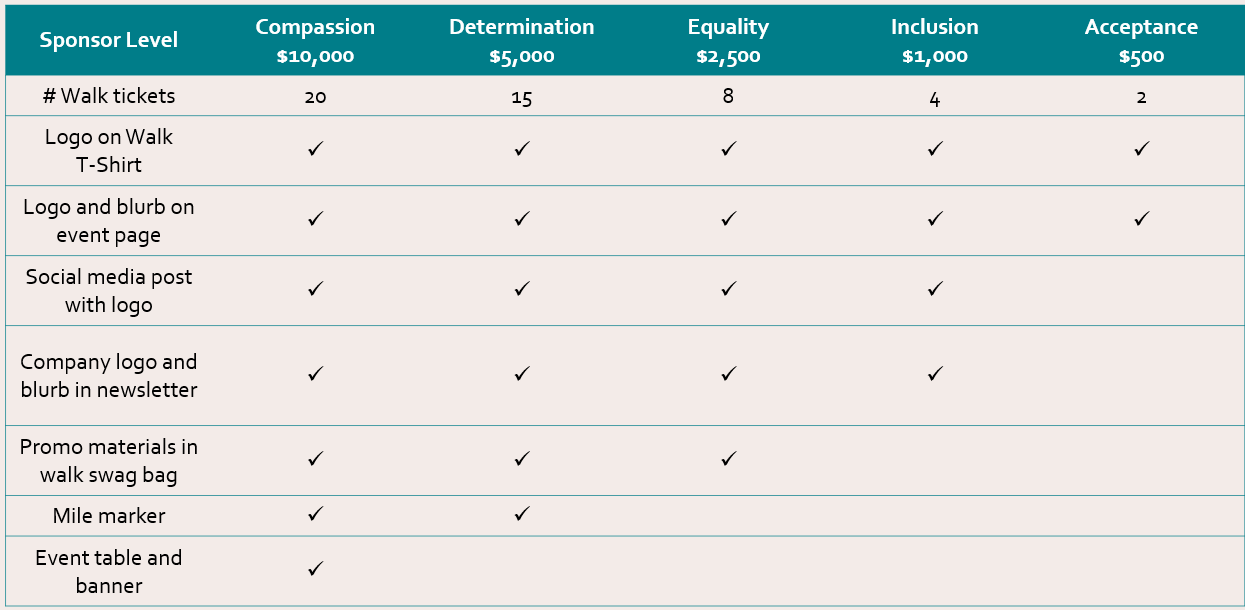1245x610 pixels.
Task: Click the Acceptance $500 header cell
Action: pyautogui.click(x=1141, y=41)
